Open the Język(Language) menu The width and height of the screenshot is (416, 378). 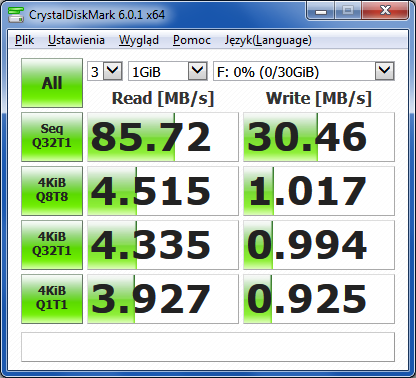[x=268, y=40]
